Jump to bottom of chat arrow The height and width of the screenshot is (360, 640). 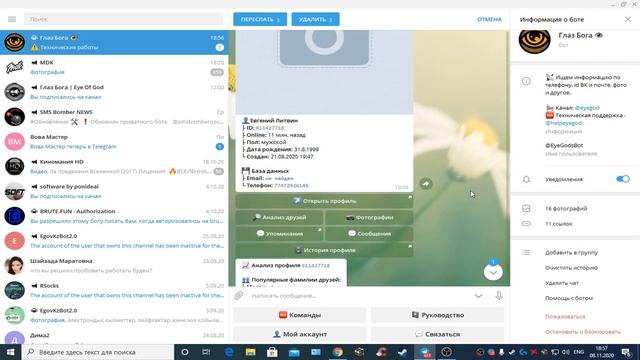[x=493, y=272]
